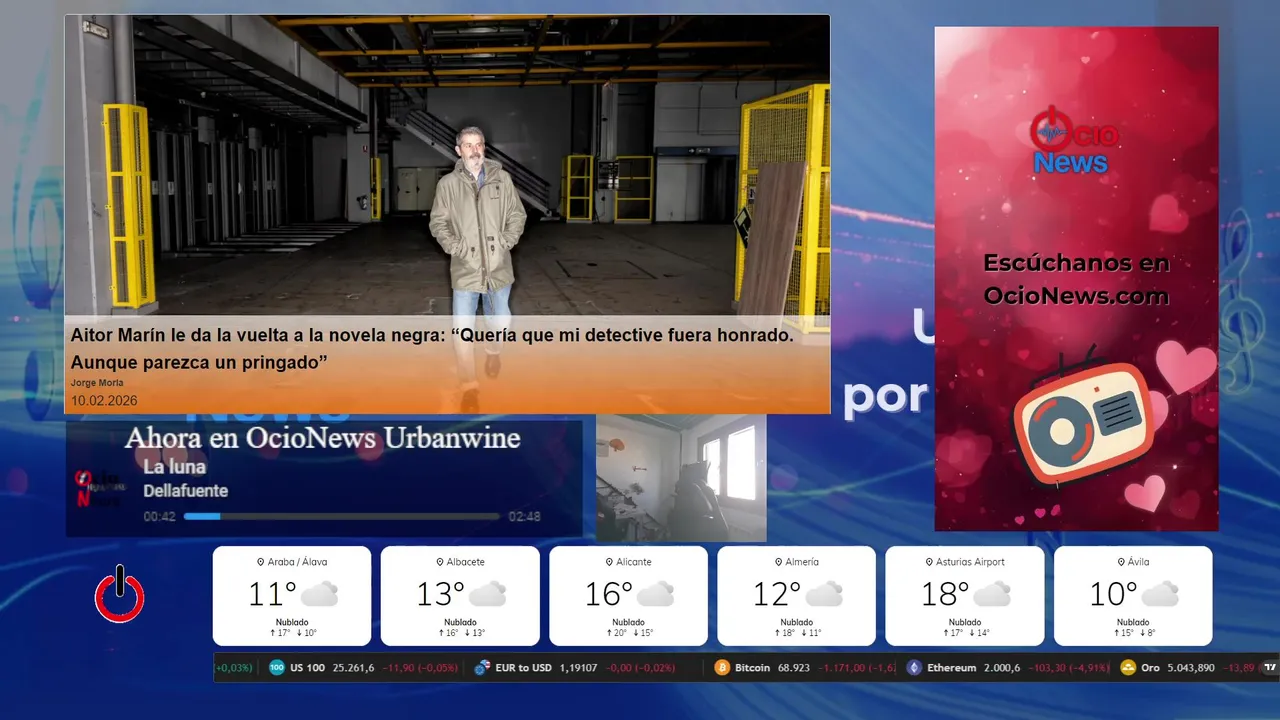Open the Aitor Marín news headline
This screenshot has width=1280, height=720.
[x=432, y=349]
